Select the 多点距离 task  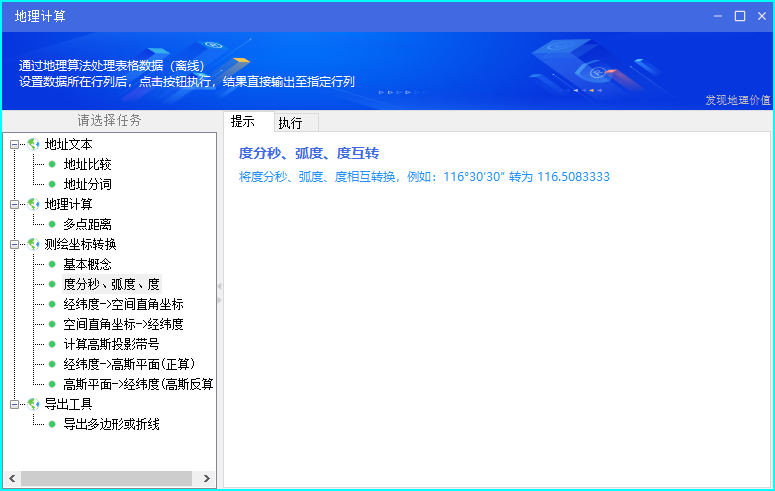coord(87,224)
